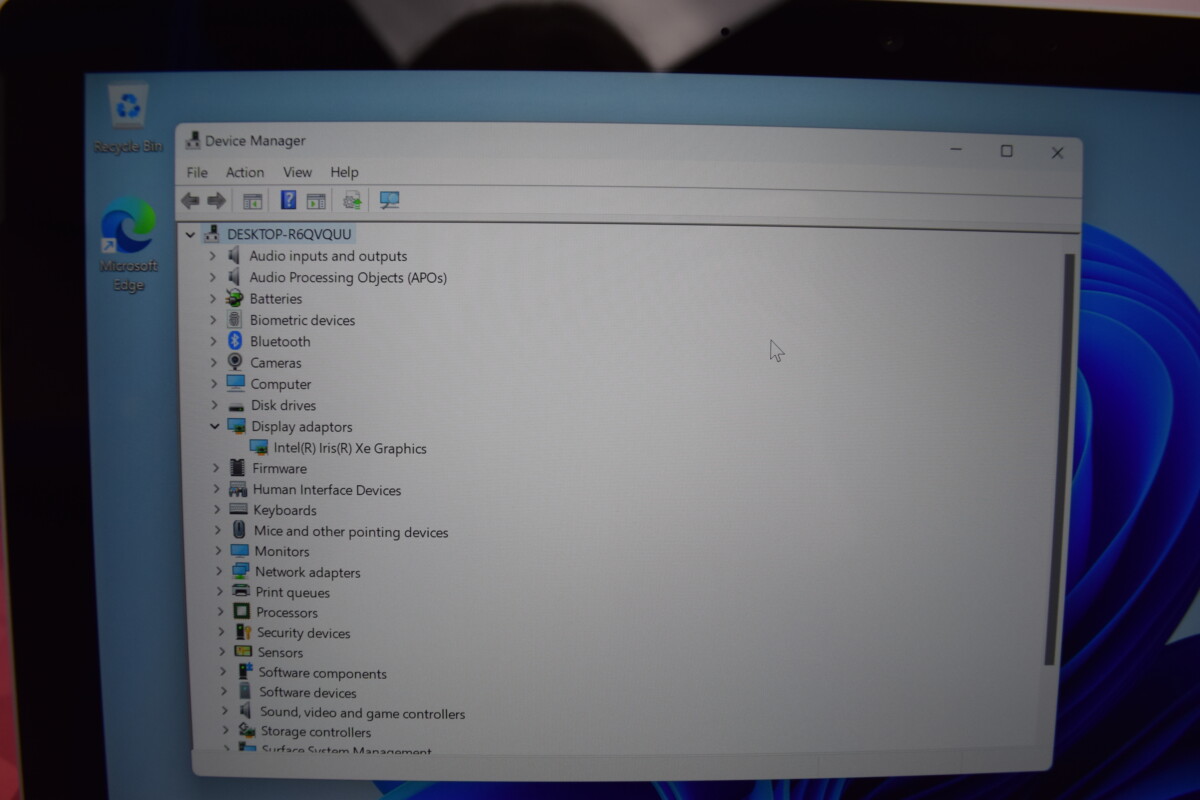This screenshot has height=800, width=1200.
Task: Expand the Network adapters chevron
Action: pyautogui.click(x=218, y=571)
